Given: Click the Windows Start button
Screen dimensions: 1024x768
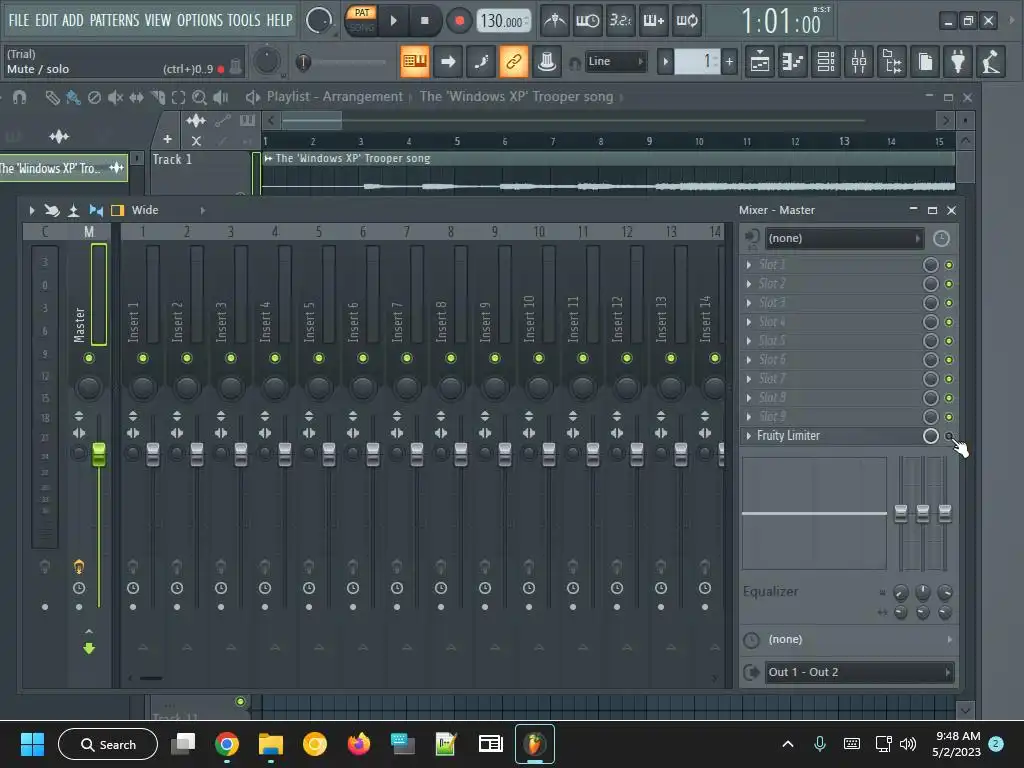Looking at the screenshot, I should (32, 744).
